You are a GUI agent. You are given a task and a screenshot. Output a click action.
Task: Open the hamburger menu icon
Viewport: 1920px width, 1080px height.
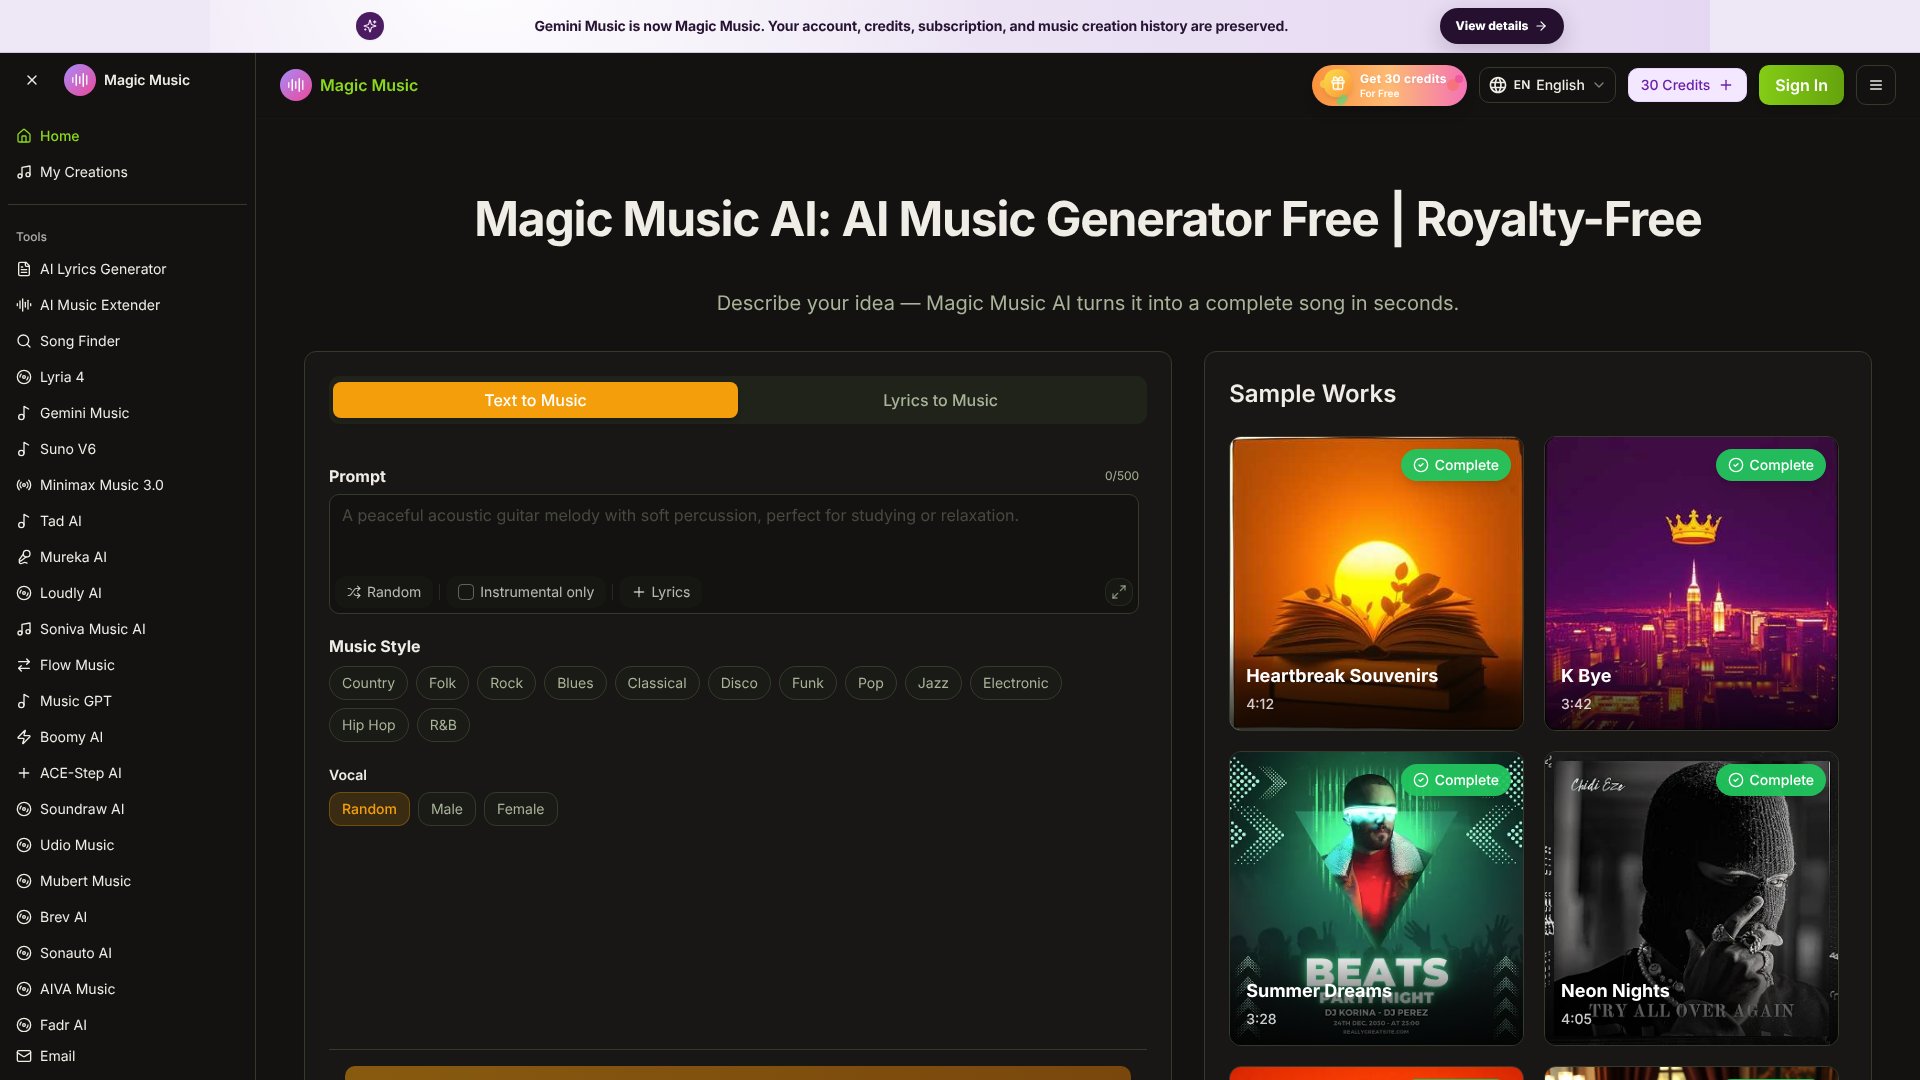[x=1875, y=85]
